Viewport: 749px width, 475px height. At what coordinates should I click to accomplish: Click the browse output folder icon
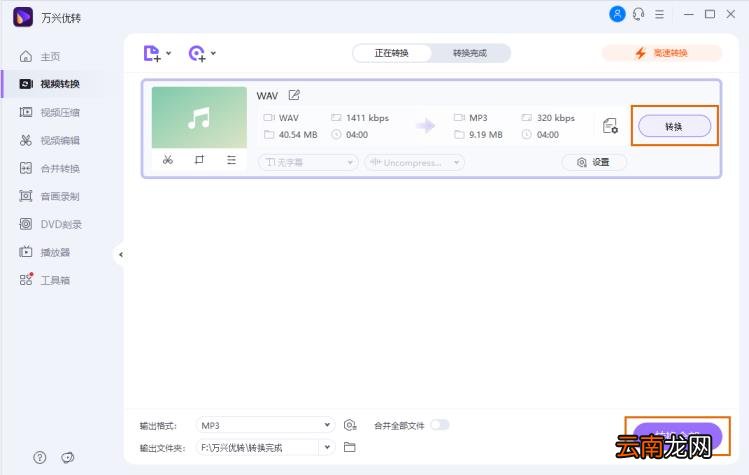[350, 447]
